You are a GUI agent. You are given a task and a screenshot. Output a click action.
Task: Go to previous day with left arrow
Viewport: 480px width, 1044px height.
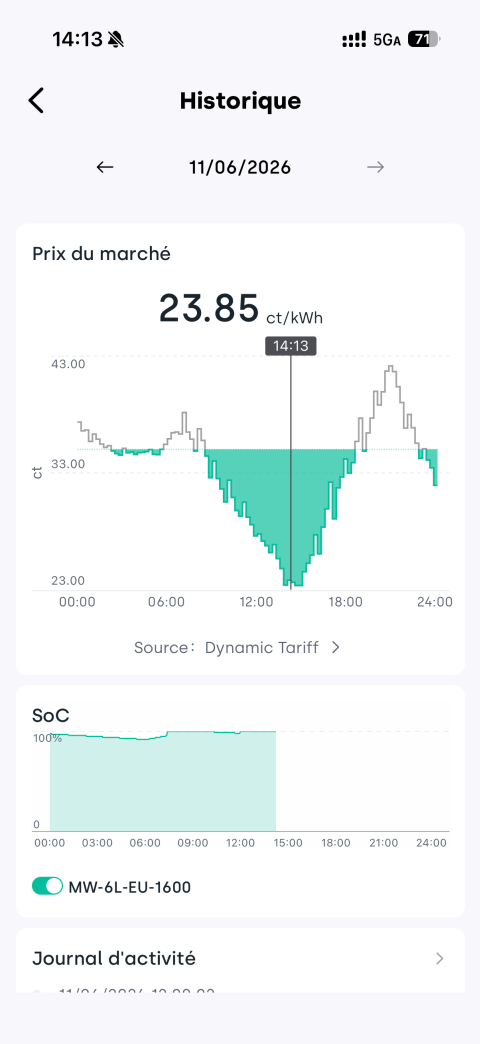point(105,167)
